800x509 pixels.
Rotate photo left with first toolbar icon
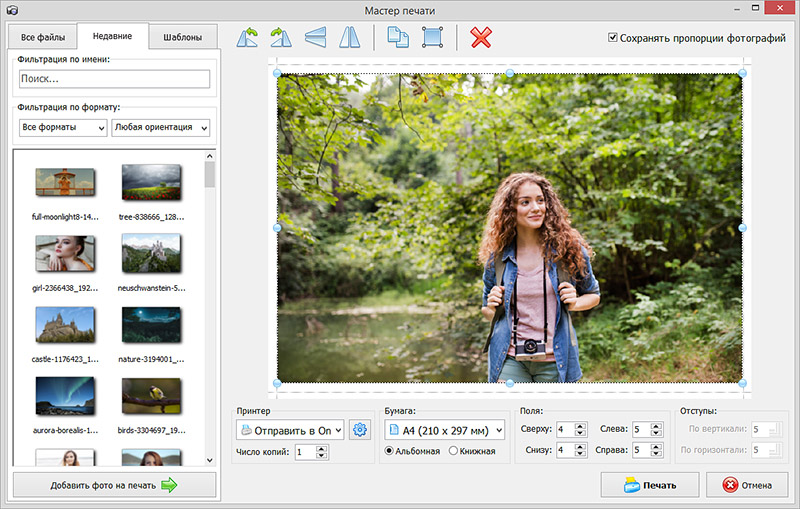coord(247,38)
